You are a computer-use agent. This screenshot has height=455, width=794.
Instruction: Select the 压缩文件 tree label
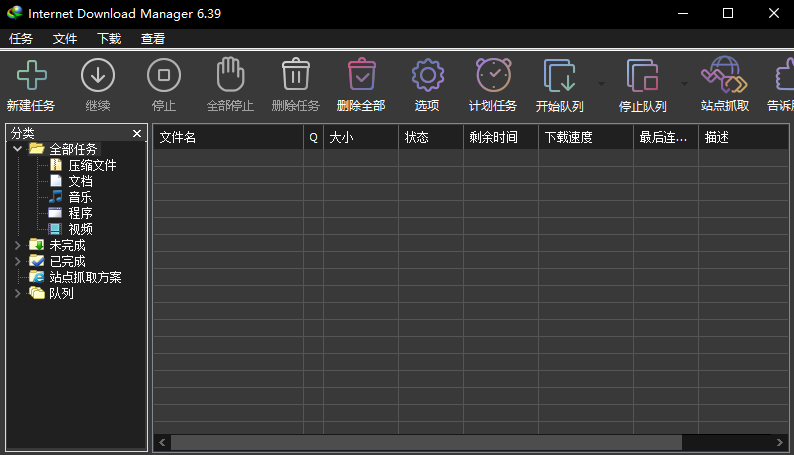(x=92, y=165)
